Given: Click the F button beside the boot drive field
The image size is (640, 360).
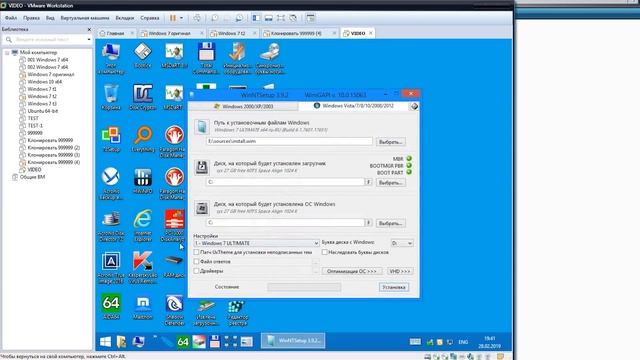Looking at the screenshot, I should [368, 182].
